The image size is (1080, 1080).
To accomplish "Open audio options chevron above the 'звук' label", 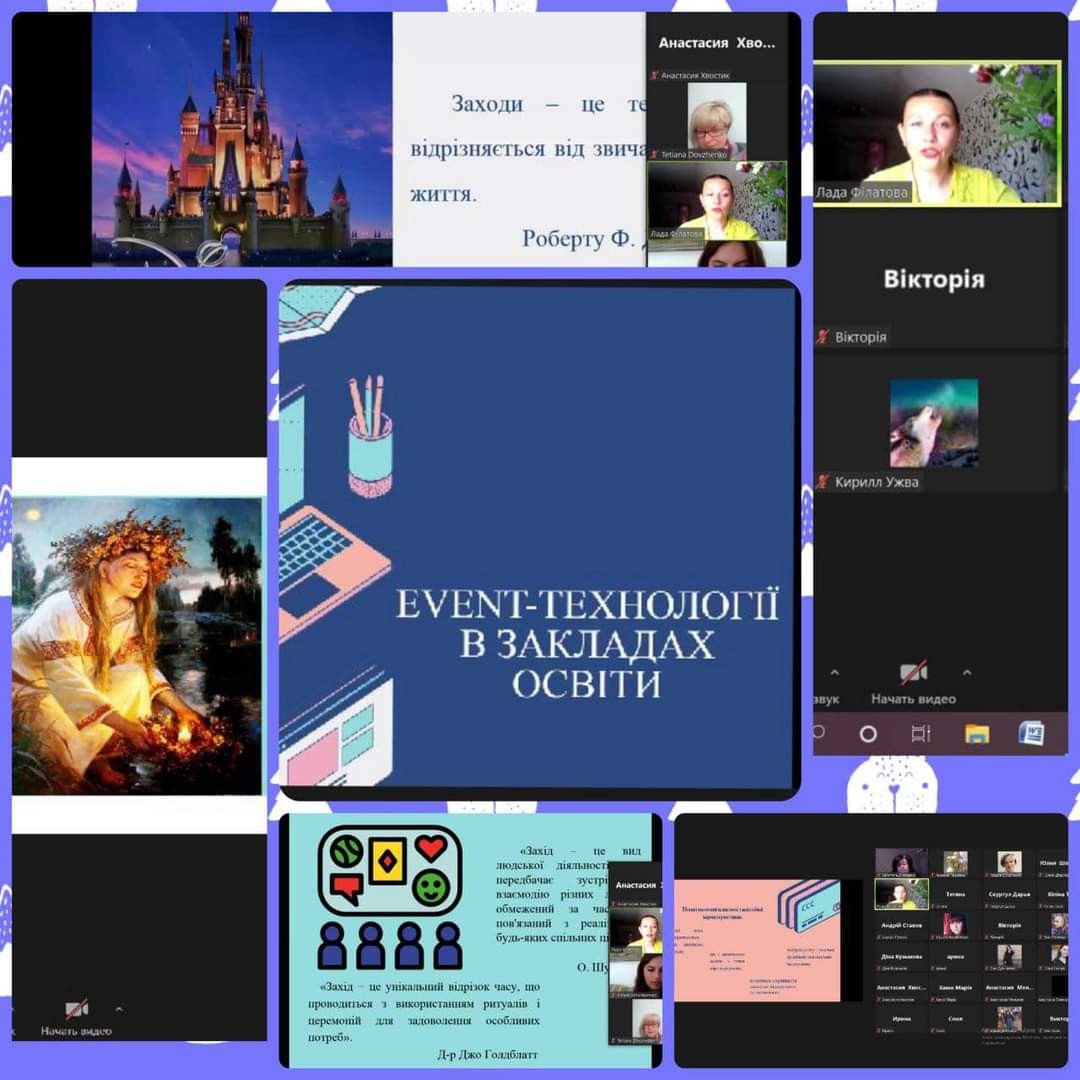I will point(835,673).
